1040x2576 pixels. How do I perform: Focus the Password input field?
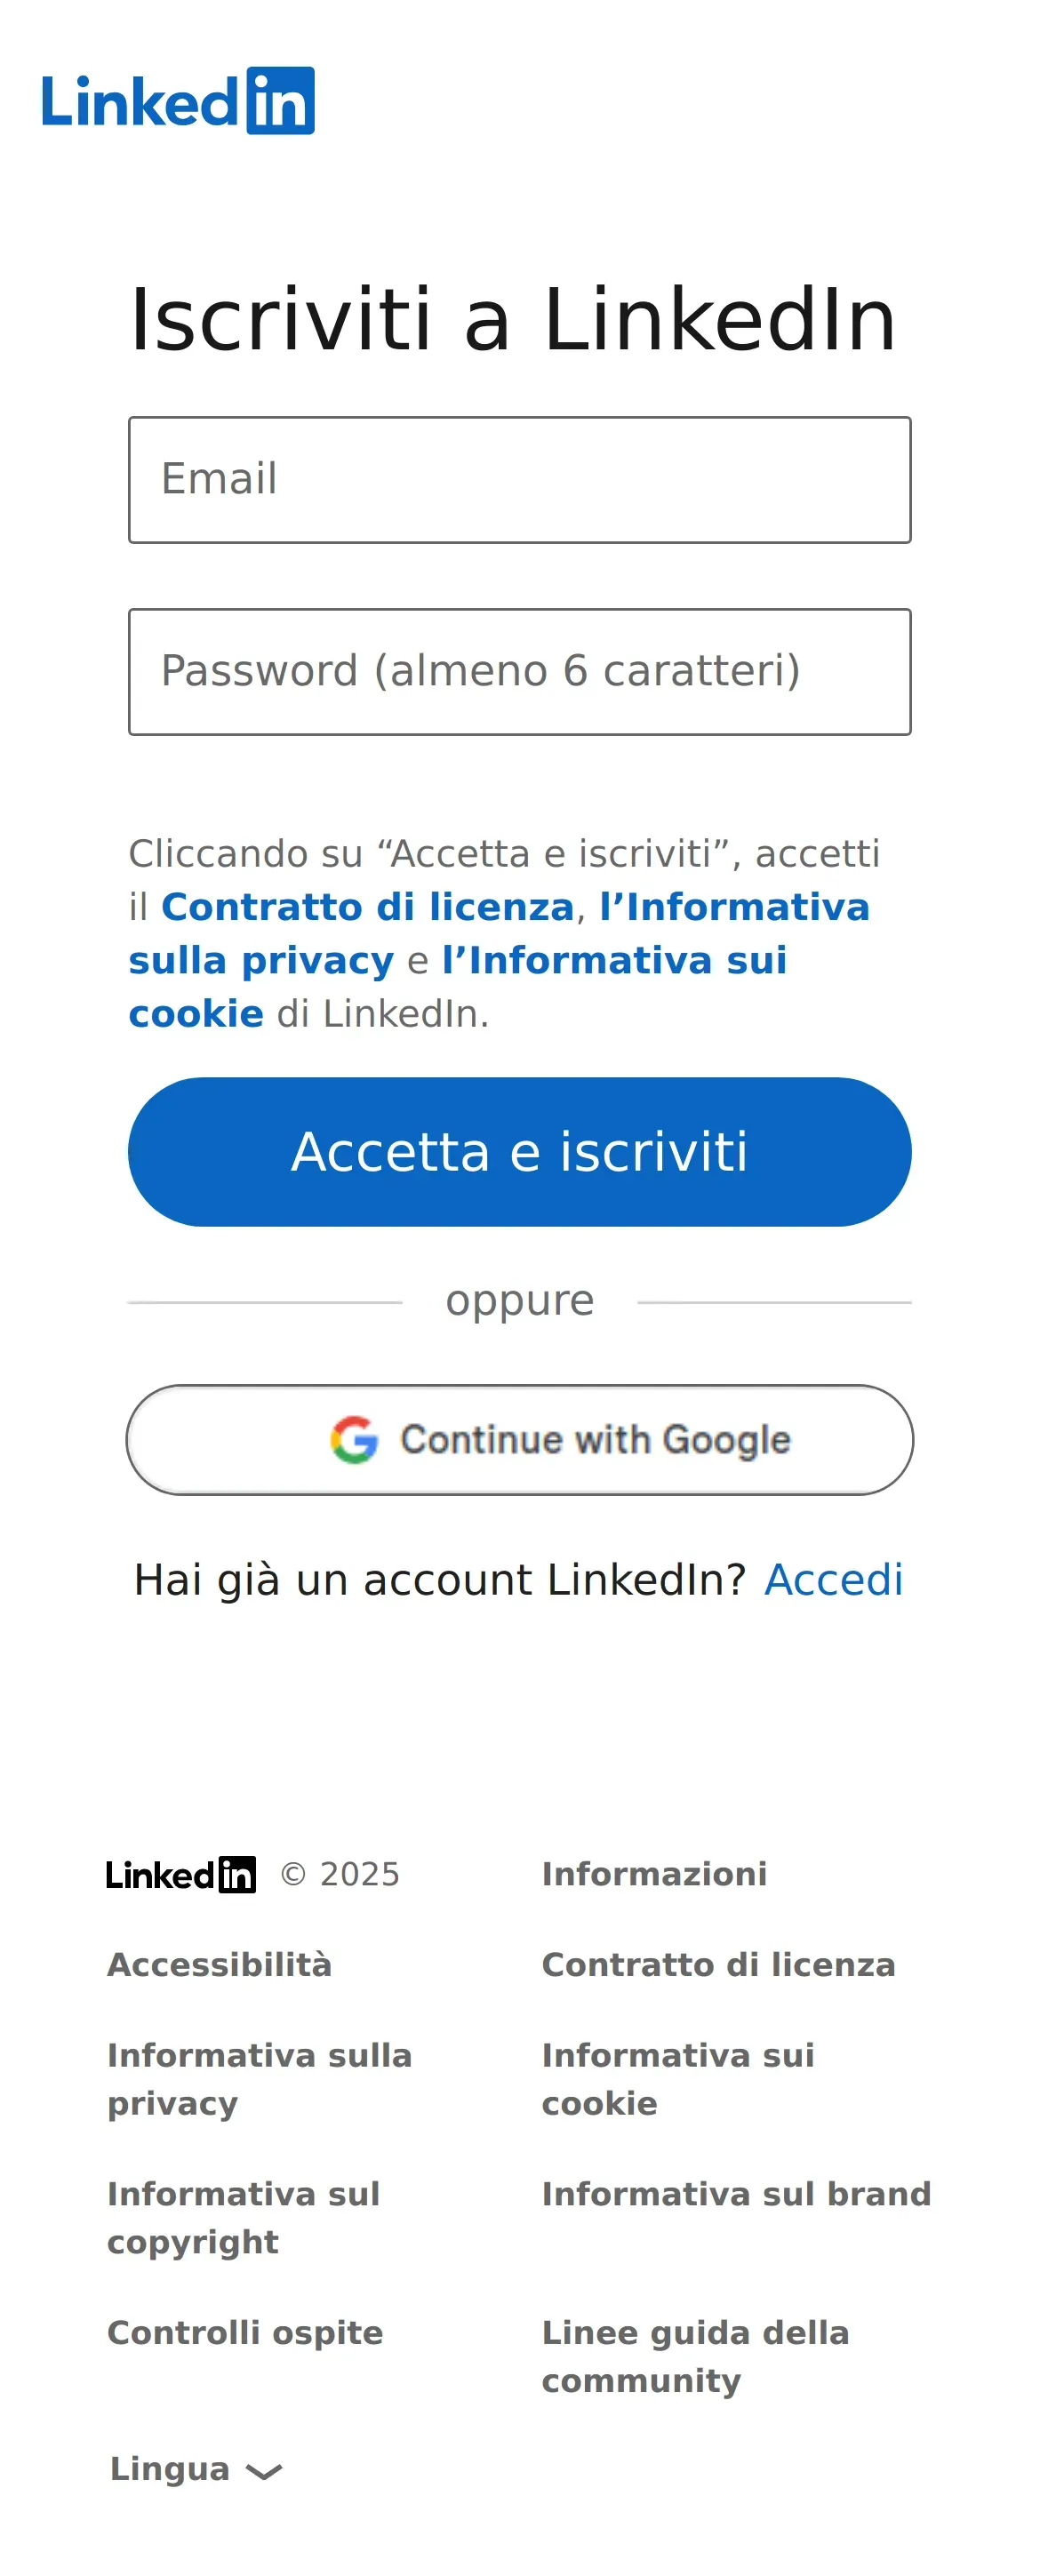click(x=519, y=672)
